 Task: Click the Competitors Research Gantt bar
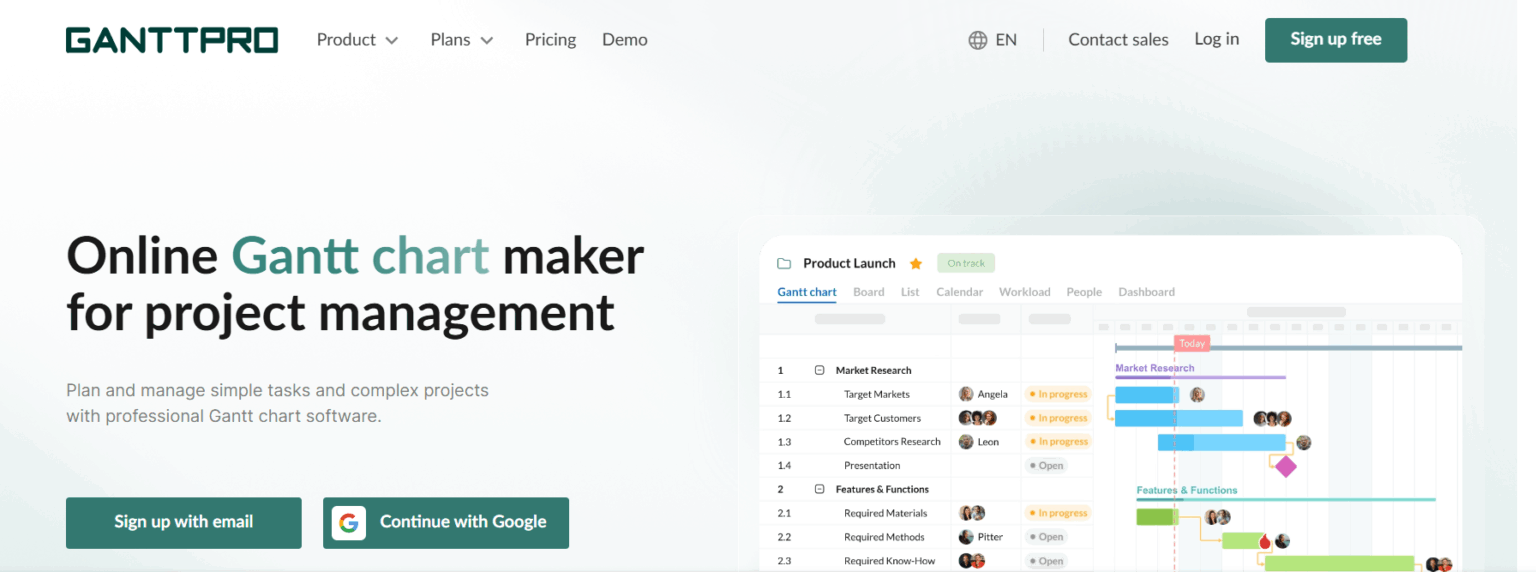click(1222, 442)
